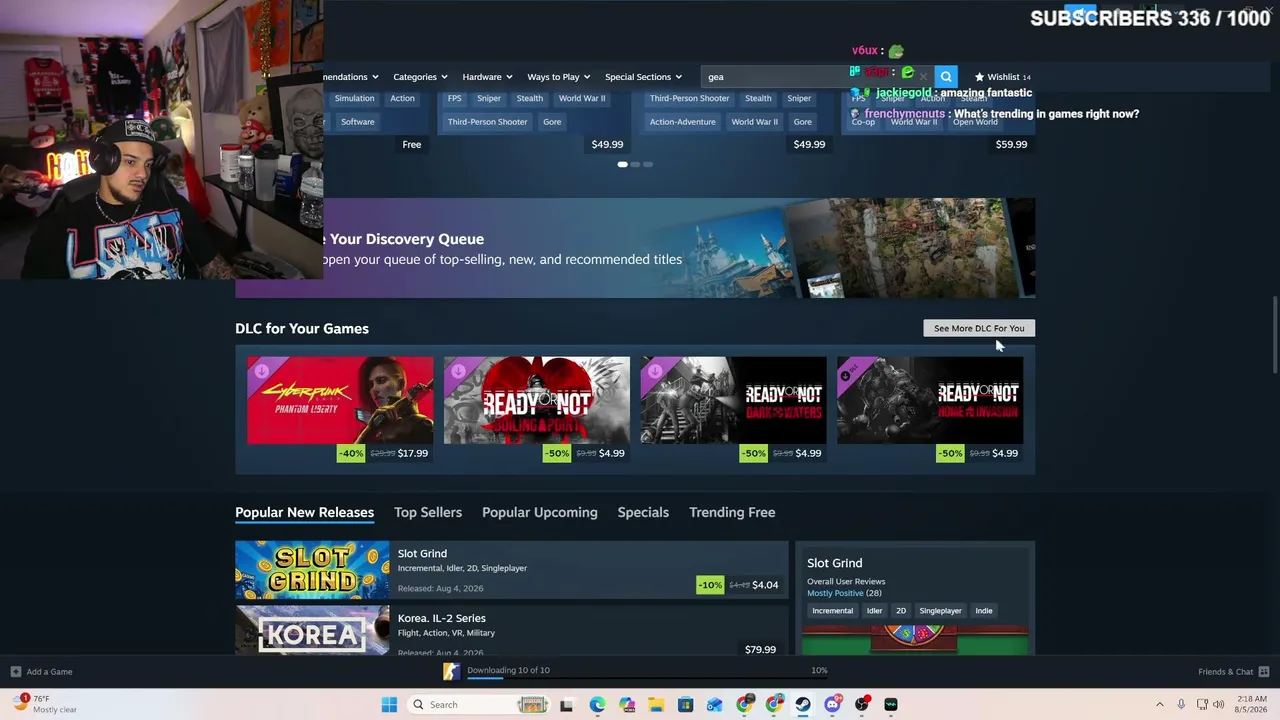Open the taskbar clock showing 2:18 AM
The width and height of the screenshot is (1280, 720).
click(1252, 704)
